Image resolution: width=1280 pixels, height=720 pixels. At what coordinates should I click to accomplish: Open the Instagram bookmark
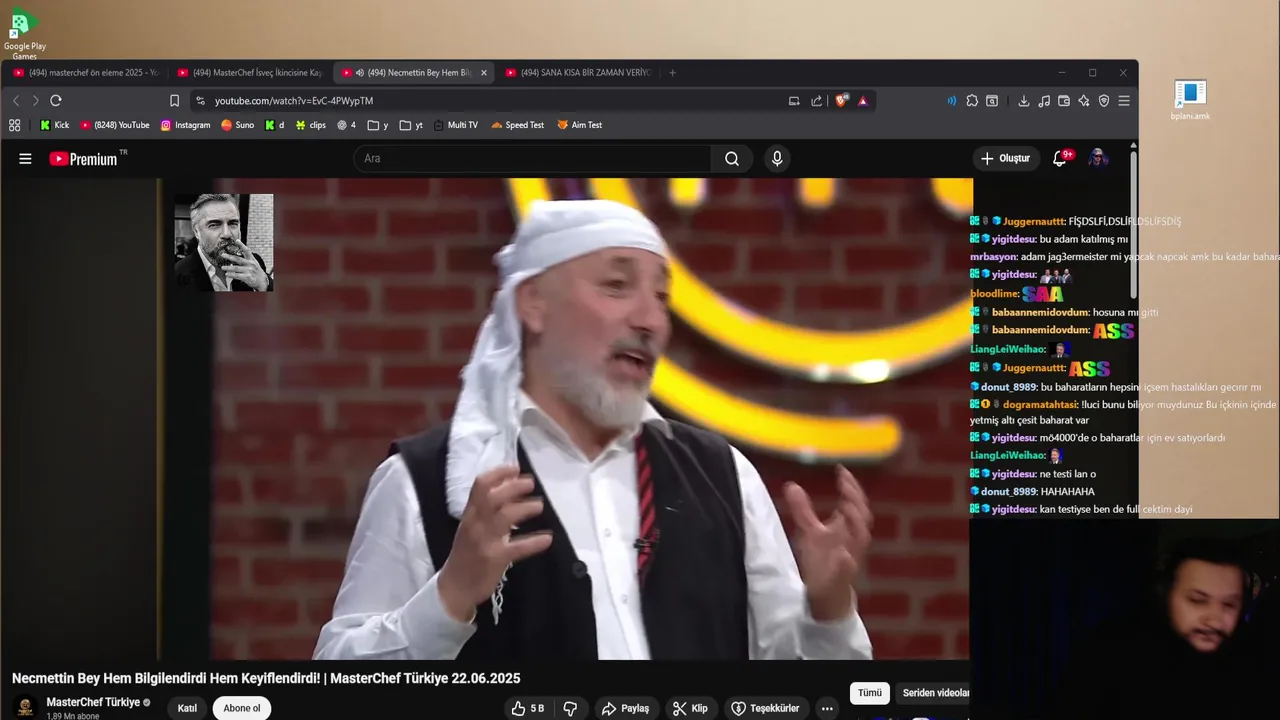(x=185, y=125)
